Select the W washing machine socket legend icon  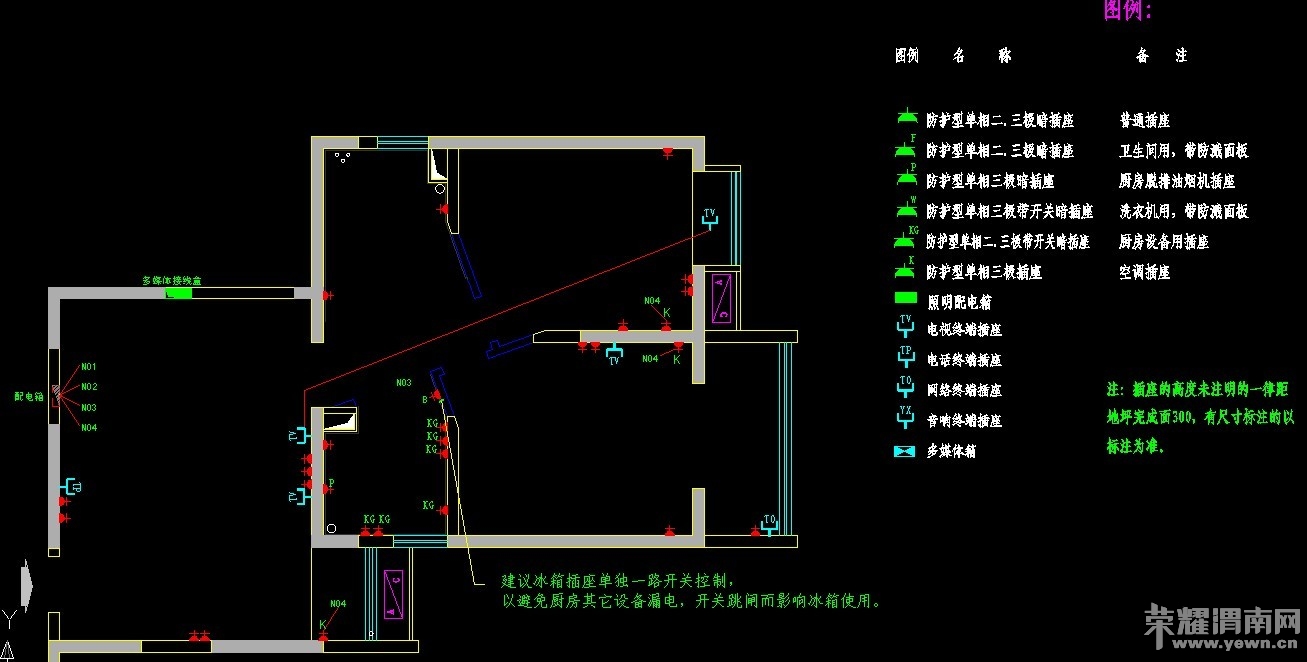[x=905, y=209]
